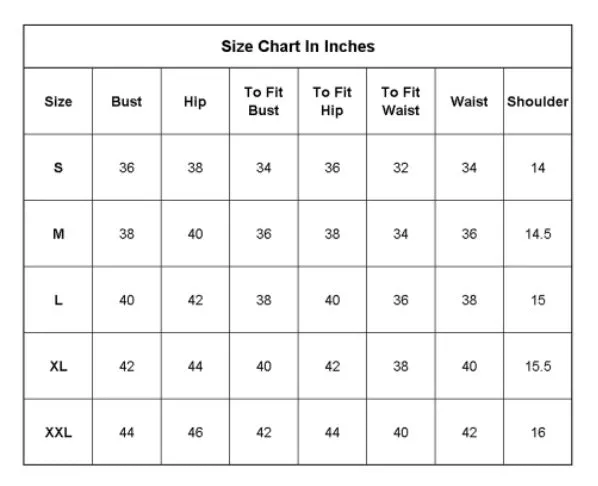Select the Bust column header

127,101
